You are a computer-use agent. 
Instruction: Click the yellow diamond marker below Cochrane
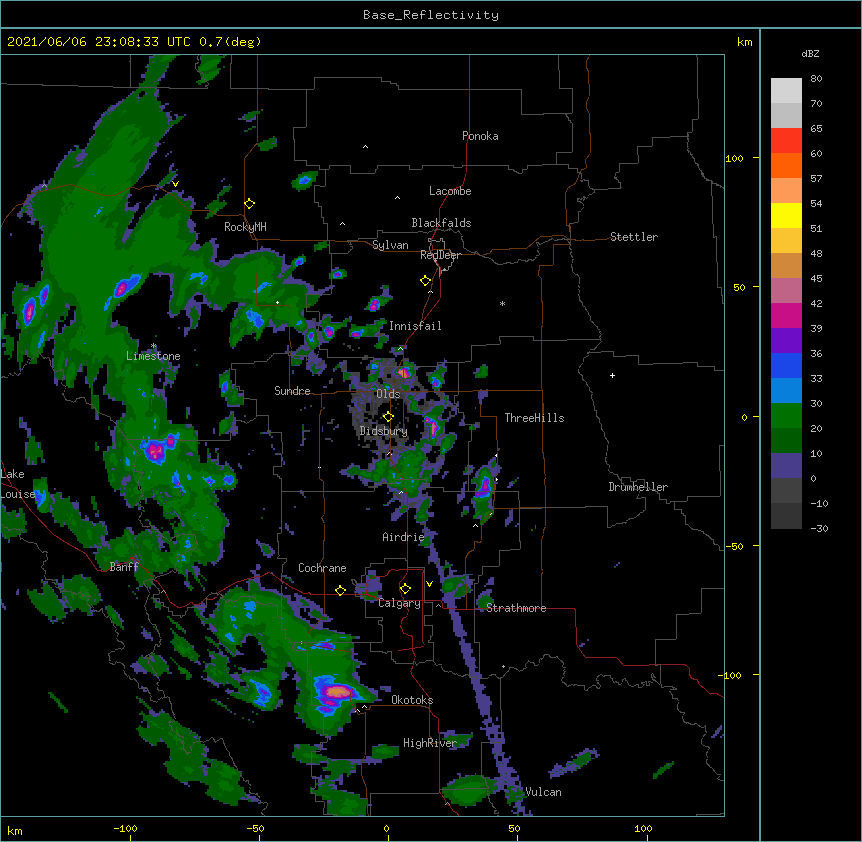coord(340,590)
